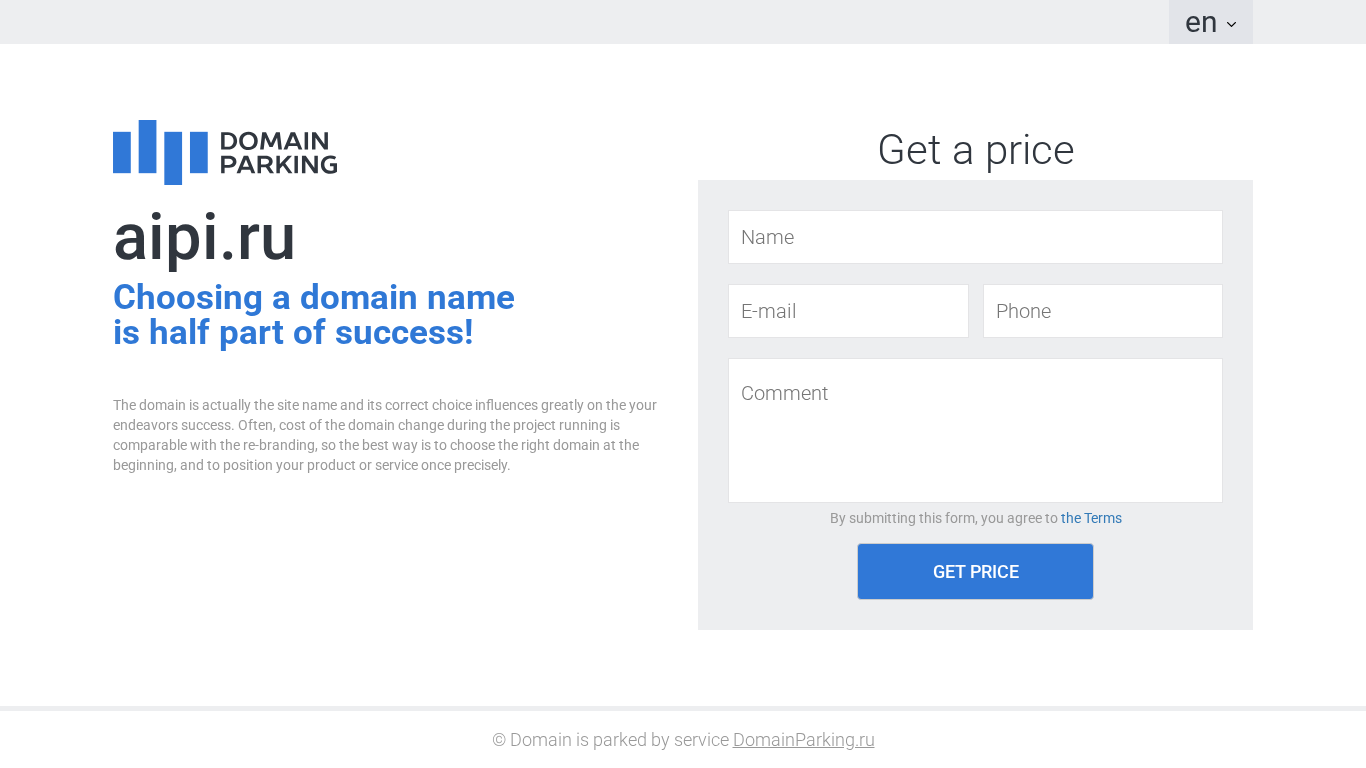1366x768 pixels.
Task: Focus the Name input field
Action: pos(975,237)
